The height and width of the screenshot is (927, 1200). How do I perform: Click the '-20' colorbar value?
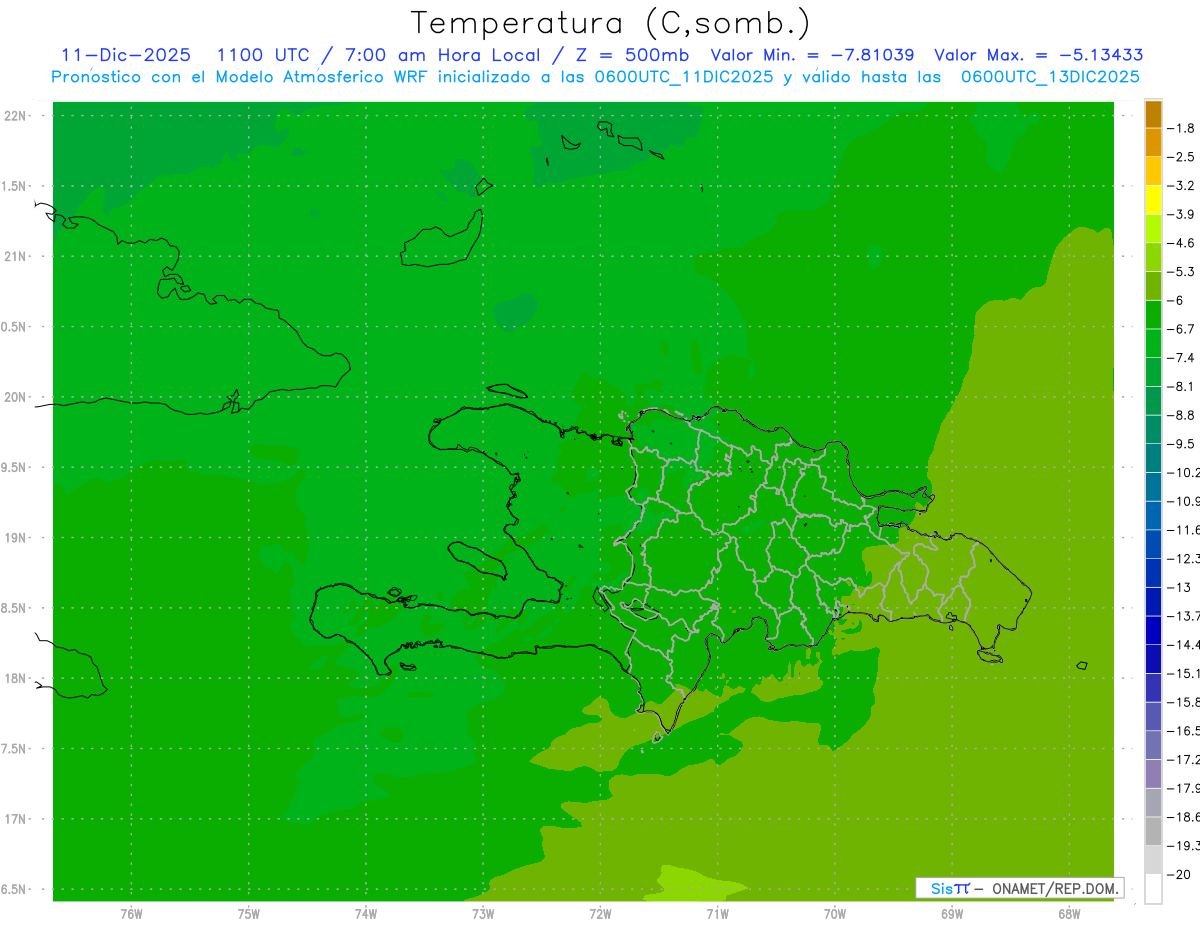[x=1179, y=874]
